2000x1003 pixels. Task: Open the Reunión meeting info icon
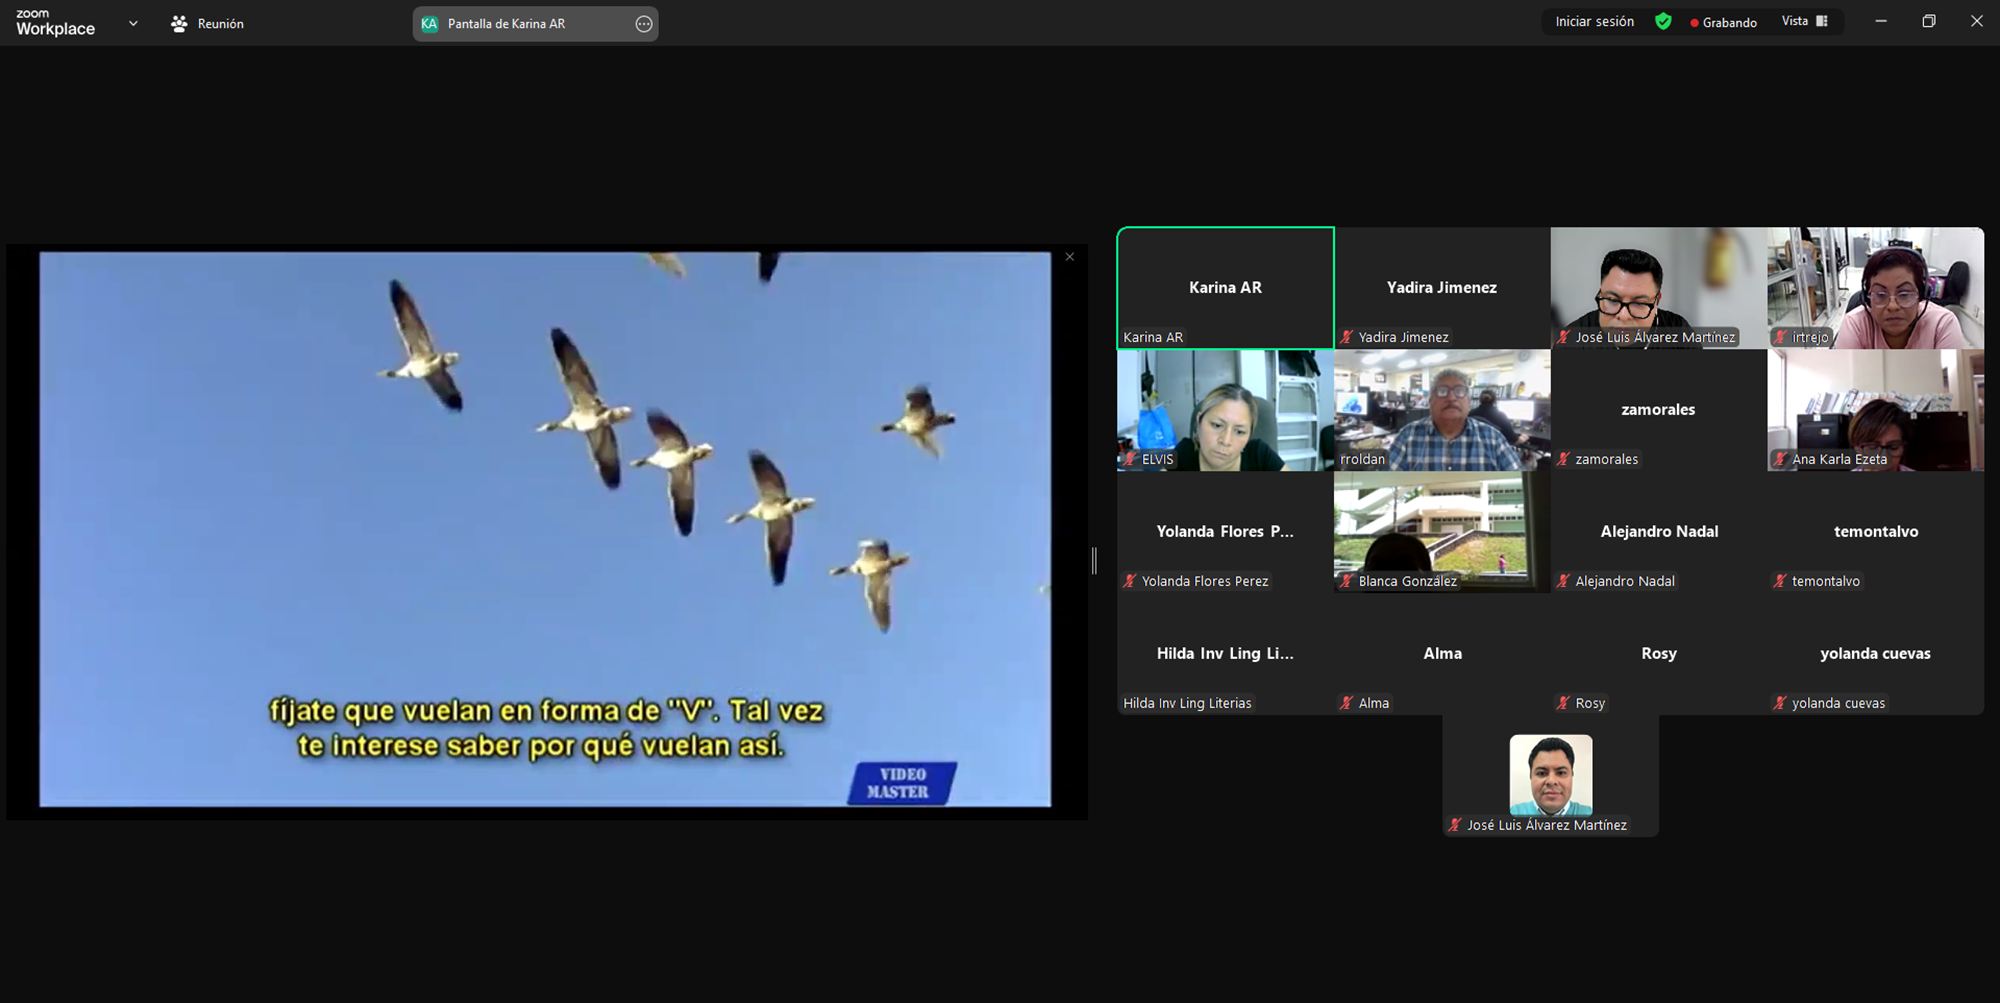(179, 23)
